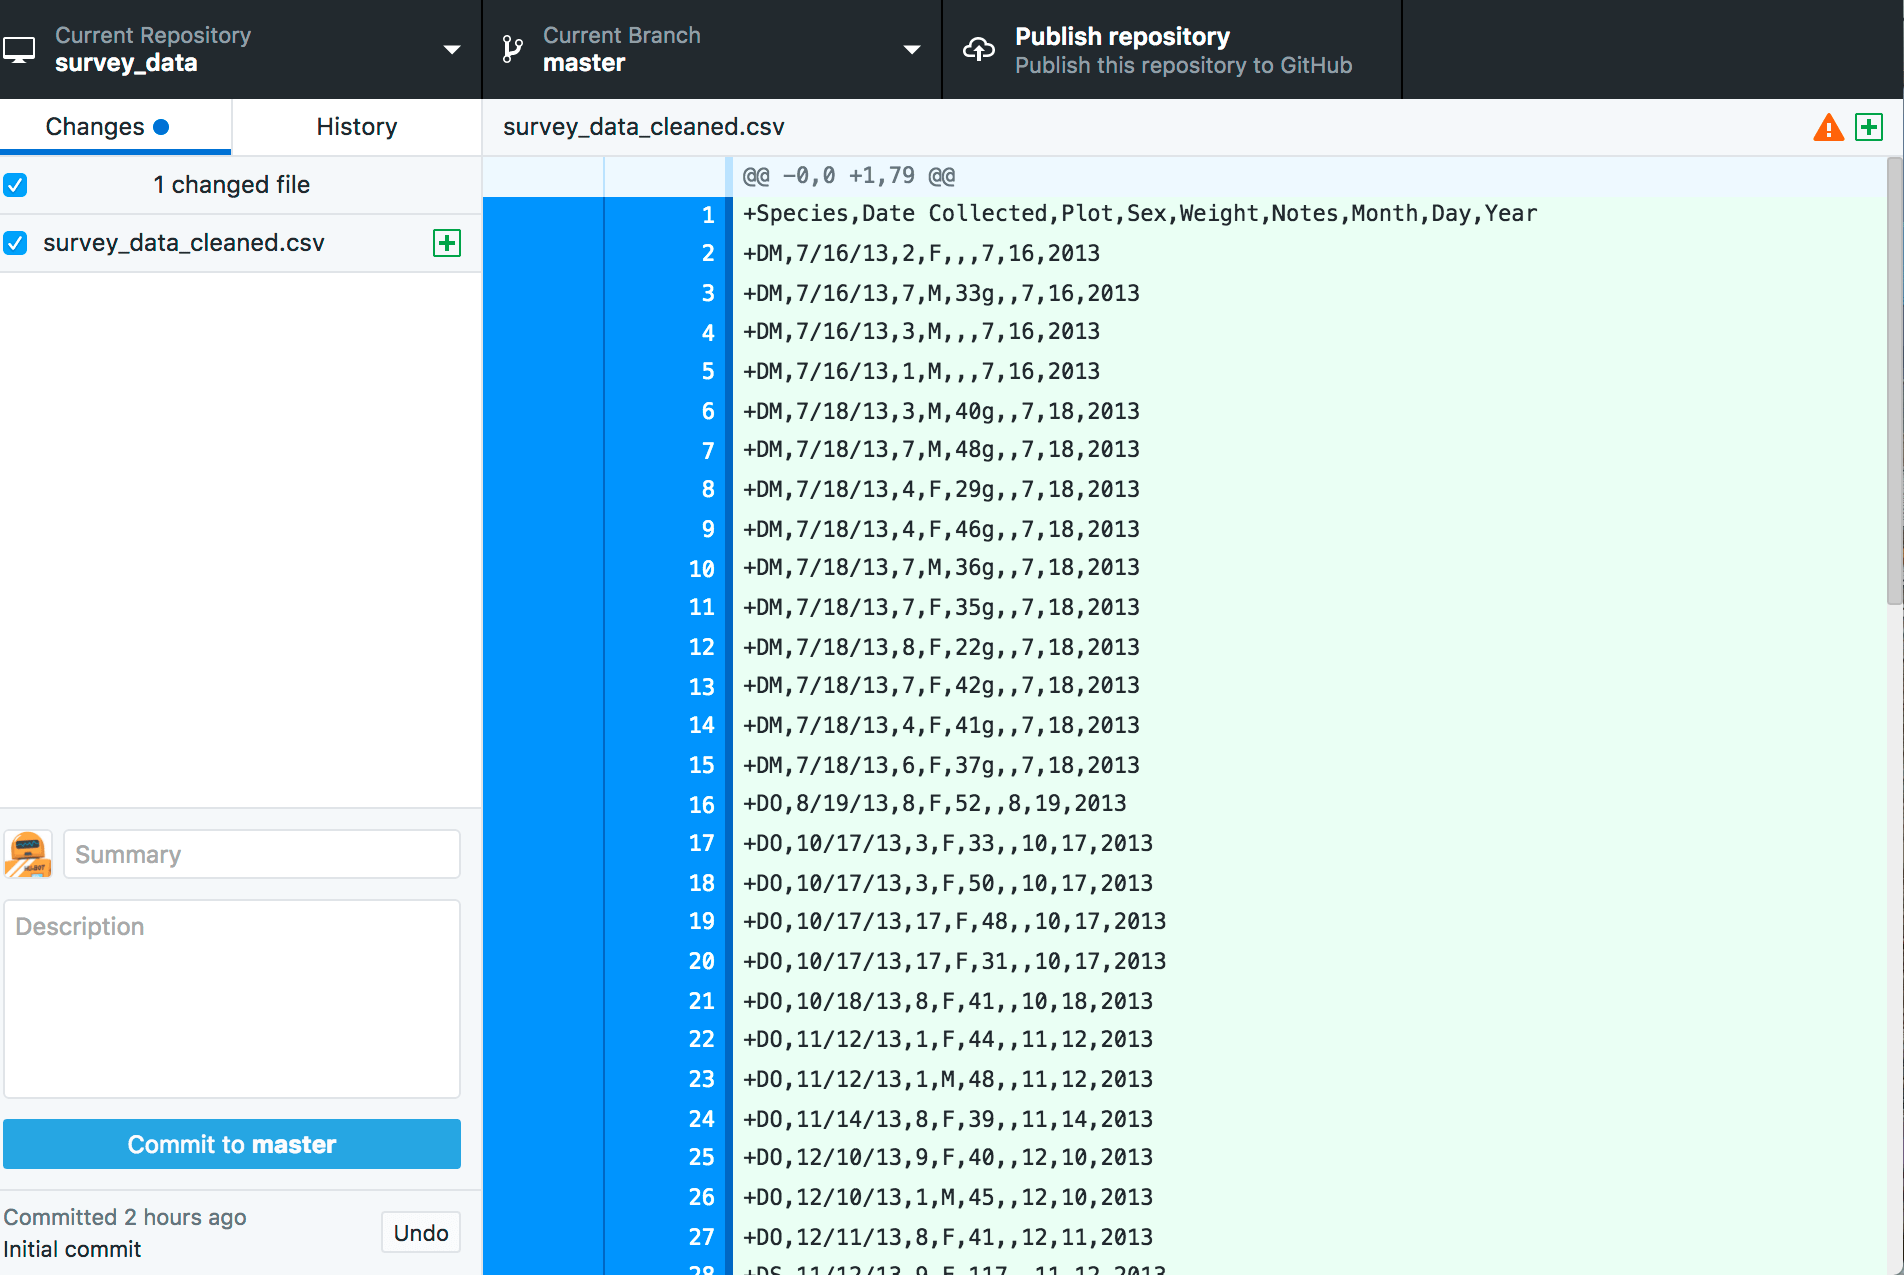Image resolution: width=1904 pixels, height=1275 pixels.
Task: Switch to the History tab
Action: coord(355,126)
